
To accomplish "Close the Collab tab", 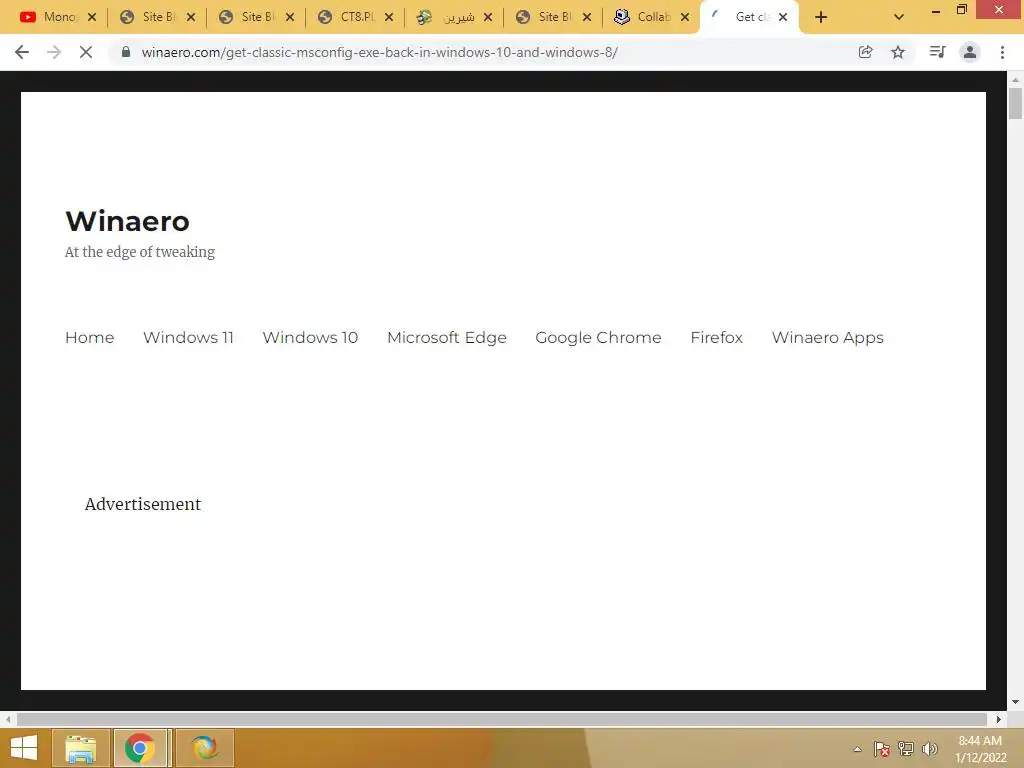I will coord(685,17).
